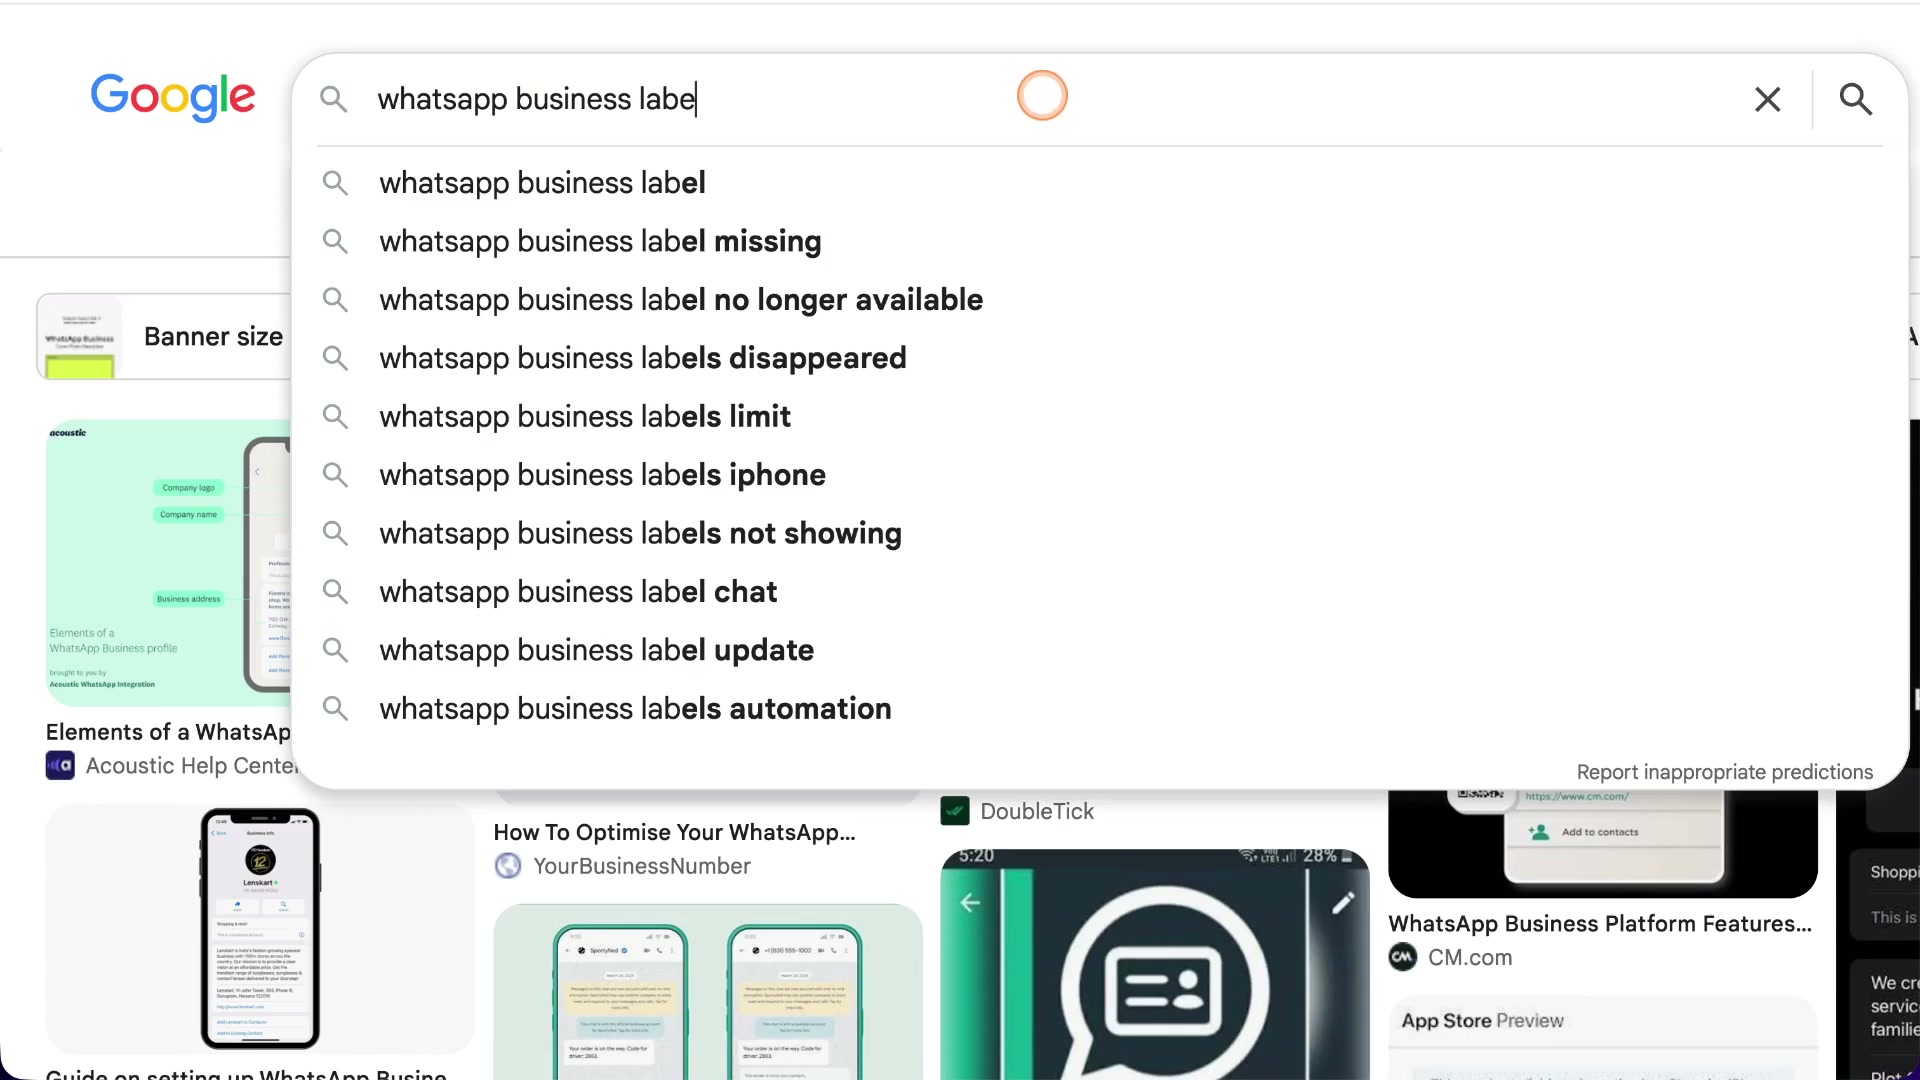This screenshot has height=1080, width=1920.
Task: Open the green WhatsApp business card image
Action: (1155, 965)
